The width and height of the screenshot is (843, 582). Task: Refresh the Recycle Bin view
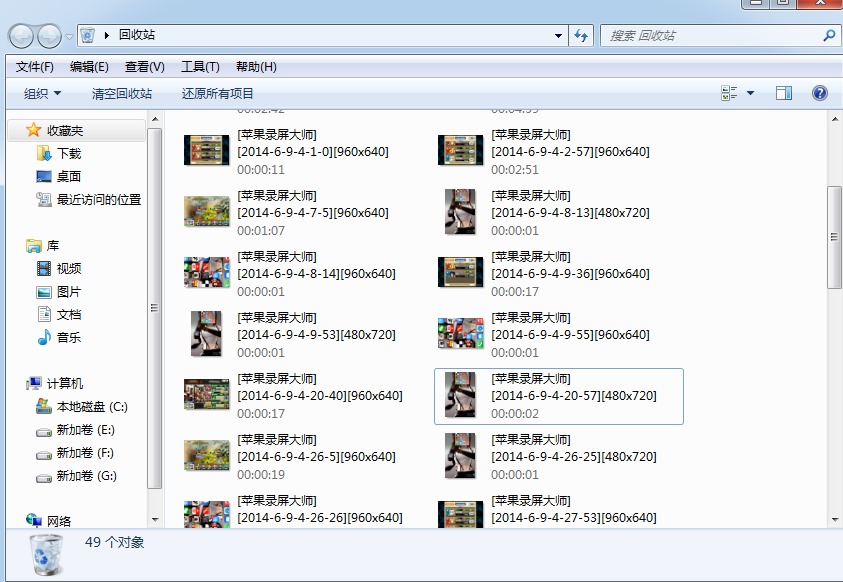pos(581,36)
